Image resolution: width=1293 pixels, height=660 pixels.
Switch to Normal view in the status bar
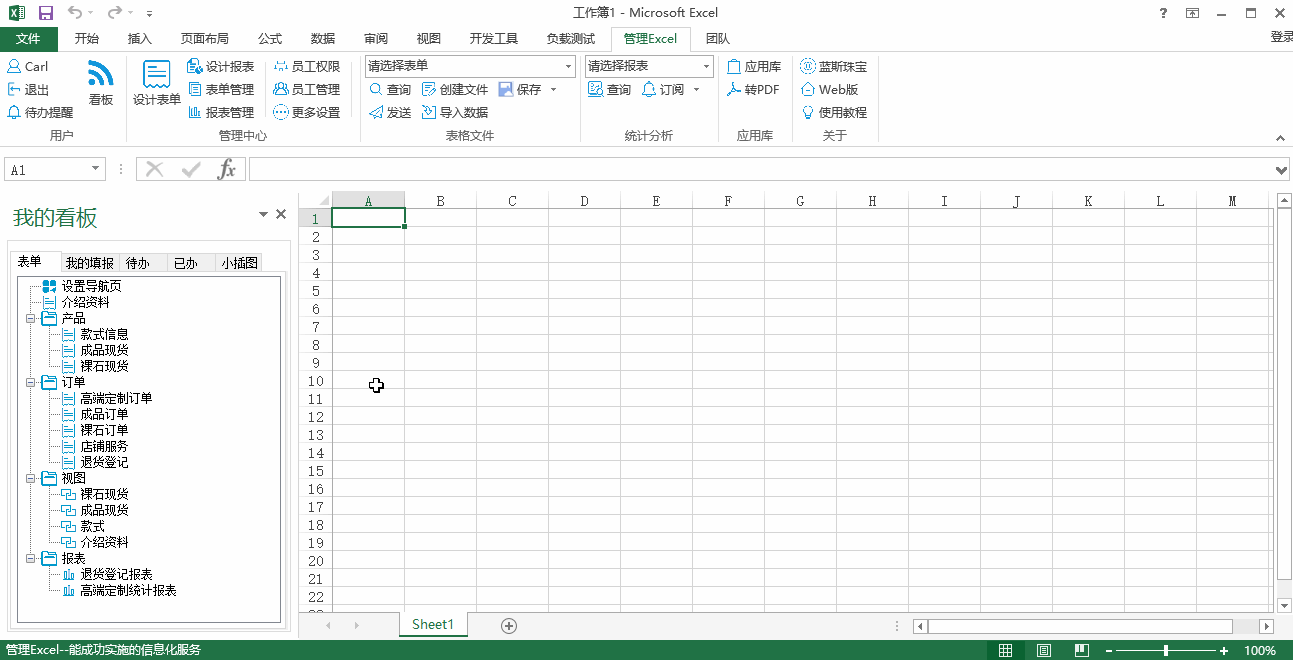(1006, 650)
